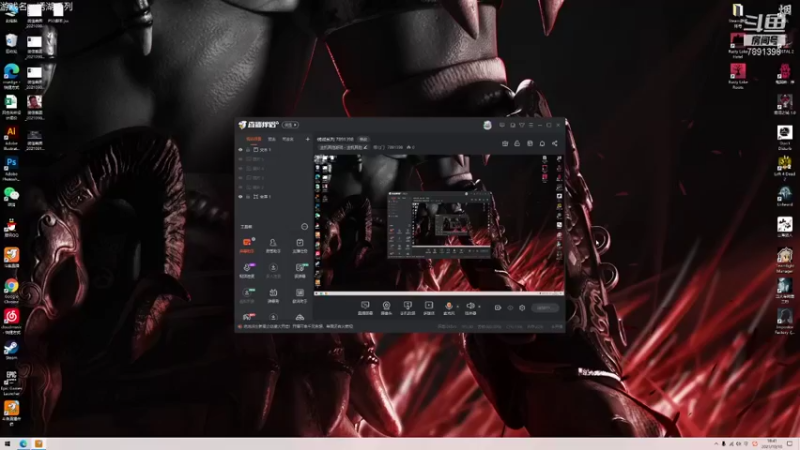The width and height of the screenshot is (800, 450).
Task: Click the speaker volume icon
Action: pos(470,307)
